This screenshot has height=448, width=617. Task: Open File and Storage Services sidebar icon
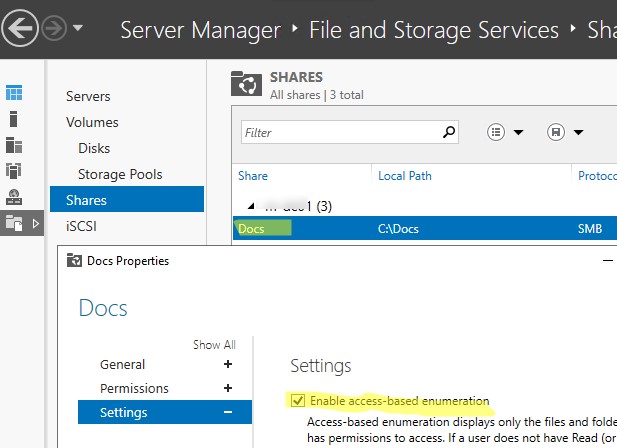pos(14,223)
